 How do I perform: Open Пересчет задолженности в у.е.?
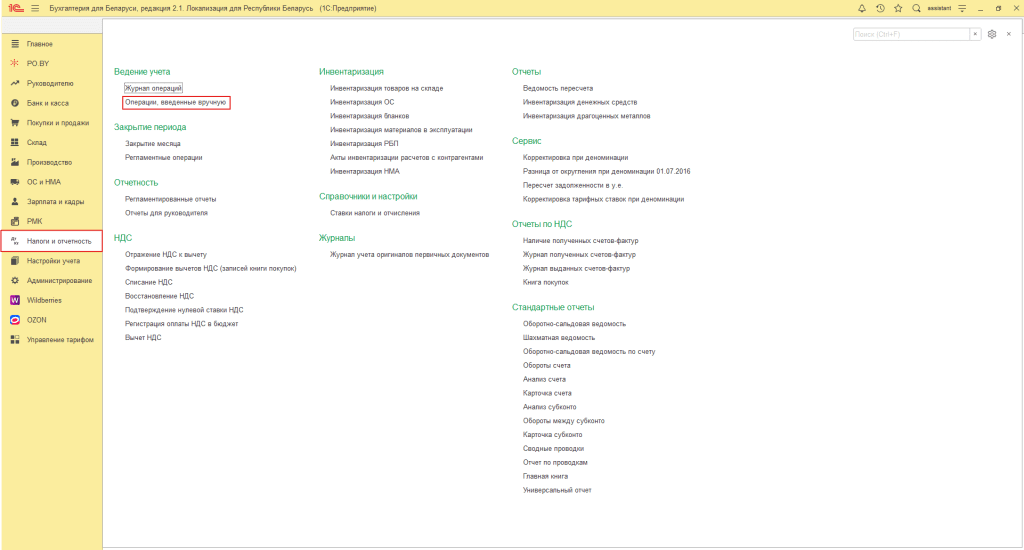[x=572, y=186]
